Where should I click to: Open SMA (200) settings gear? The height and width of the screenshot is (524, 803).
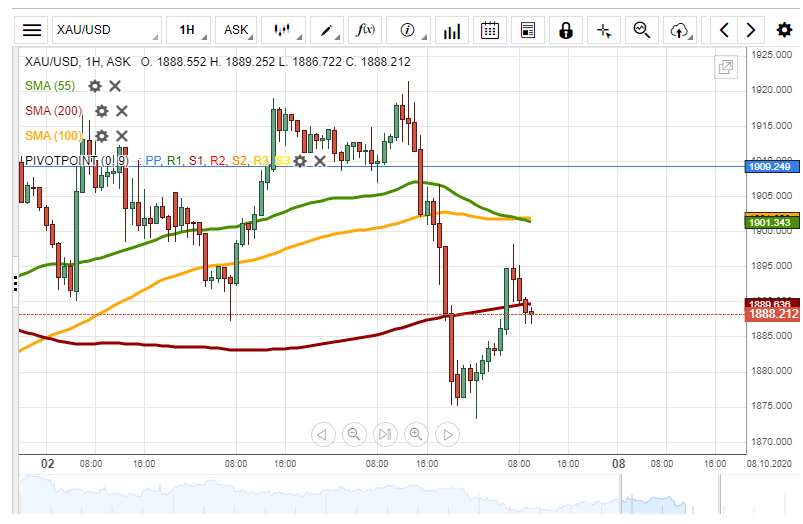point(102,111)
